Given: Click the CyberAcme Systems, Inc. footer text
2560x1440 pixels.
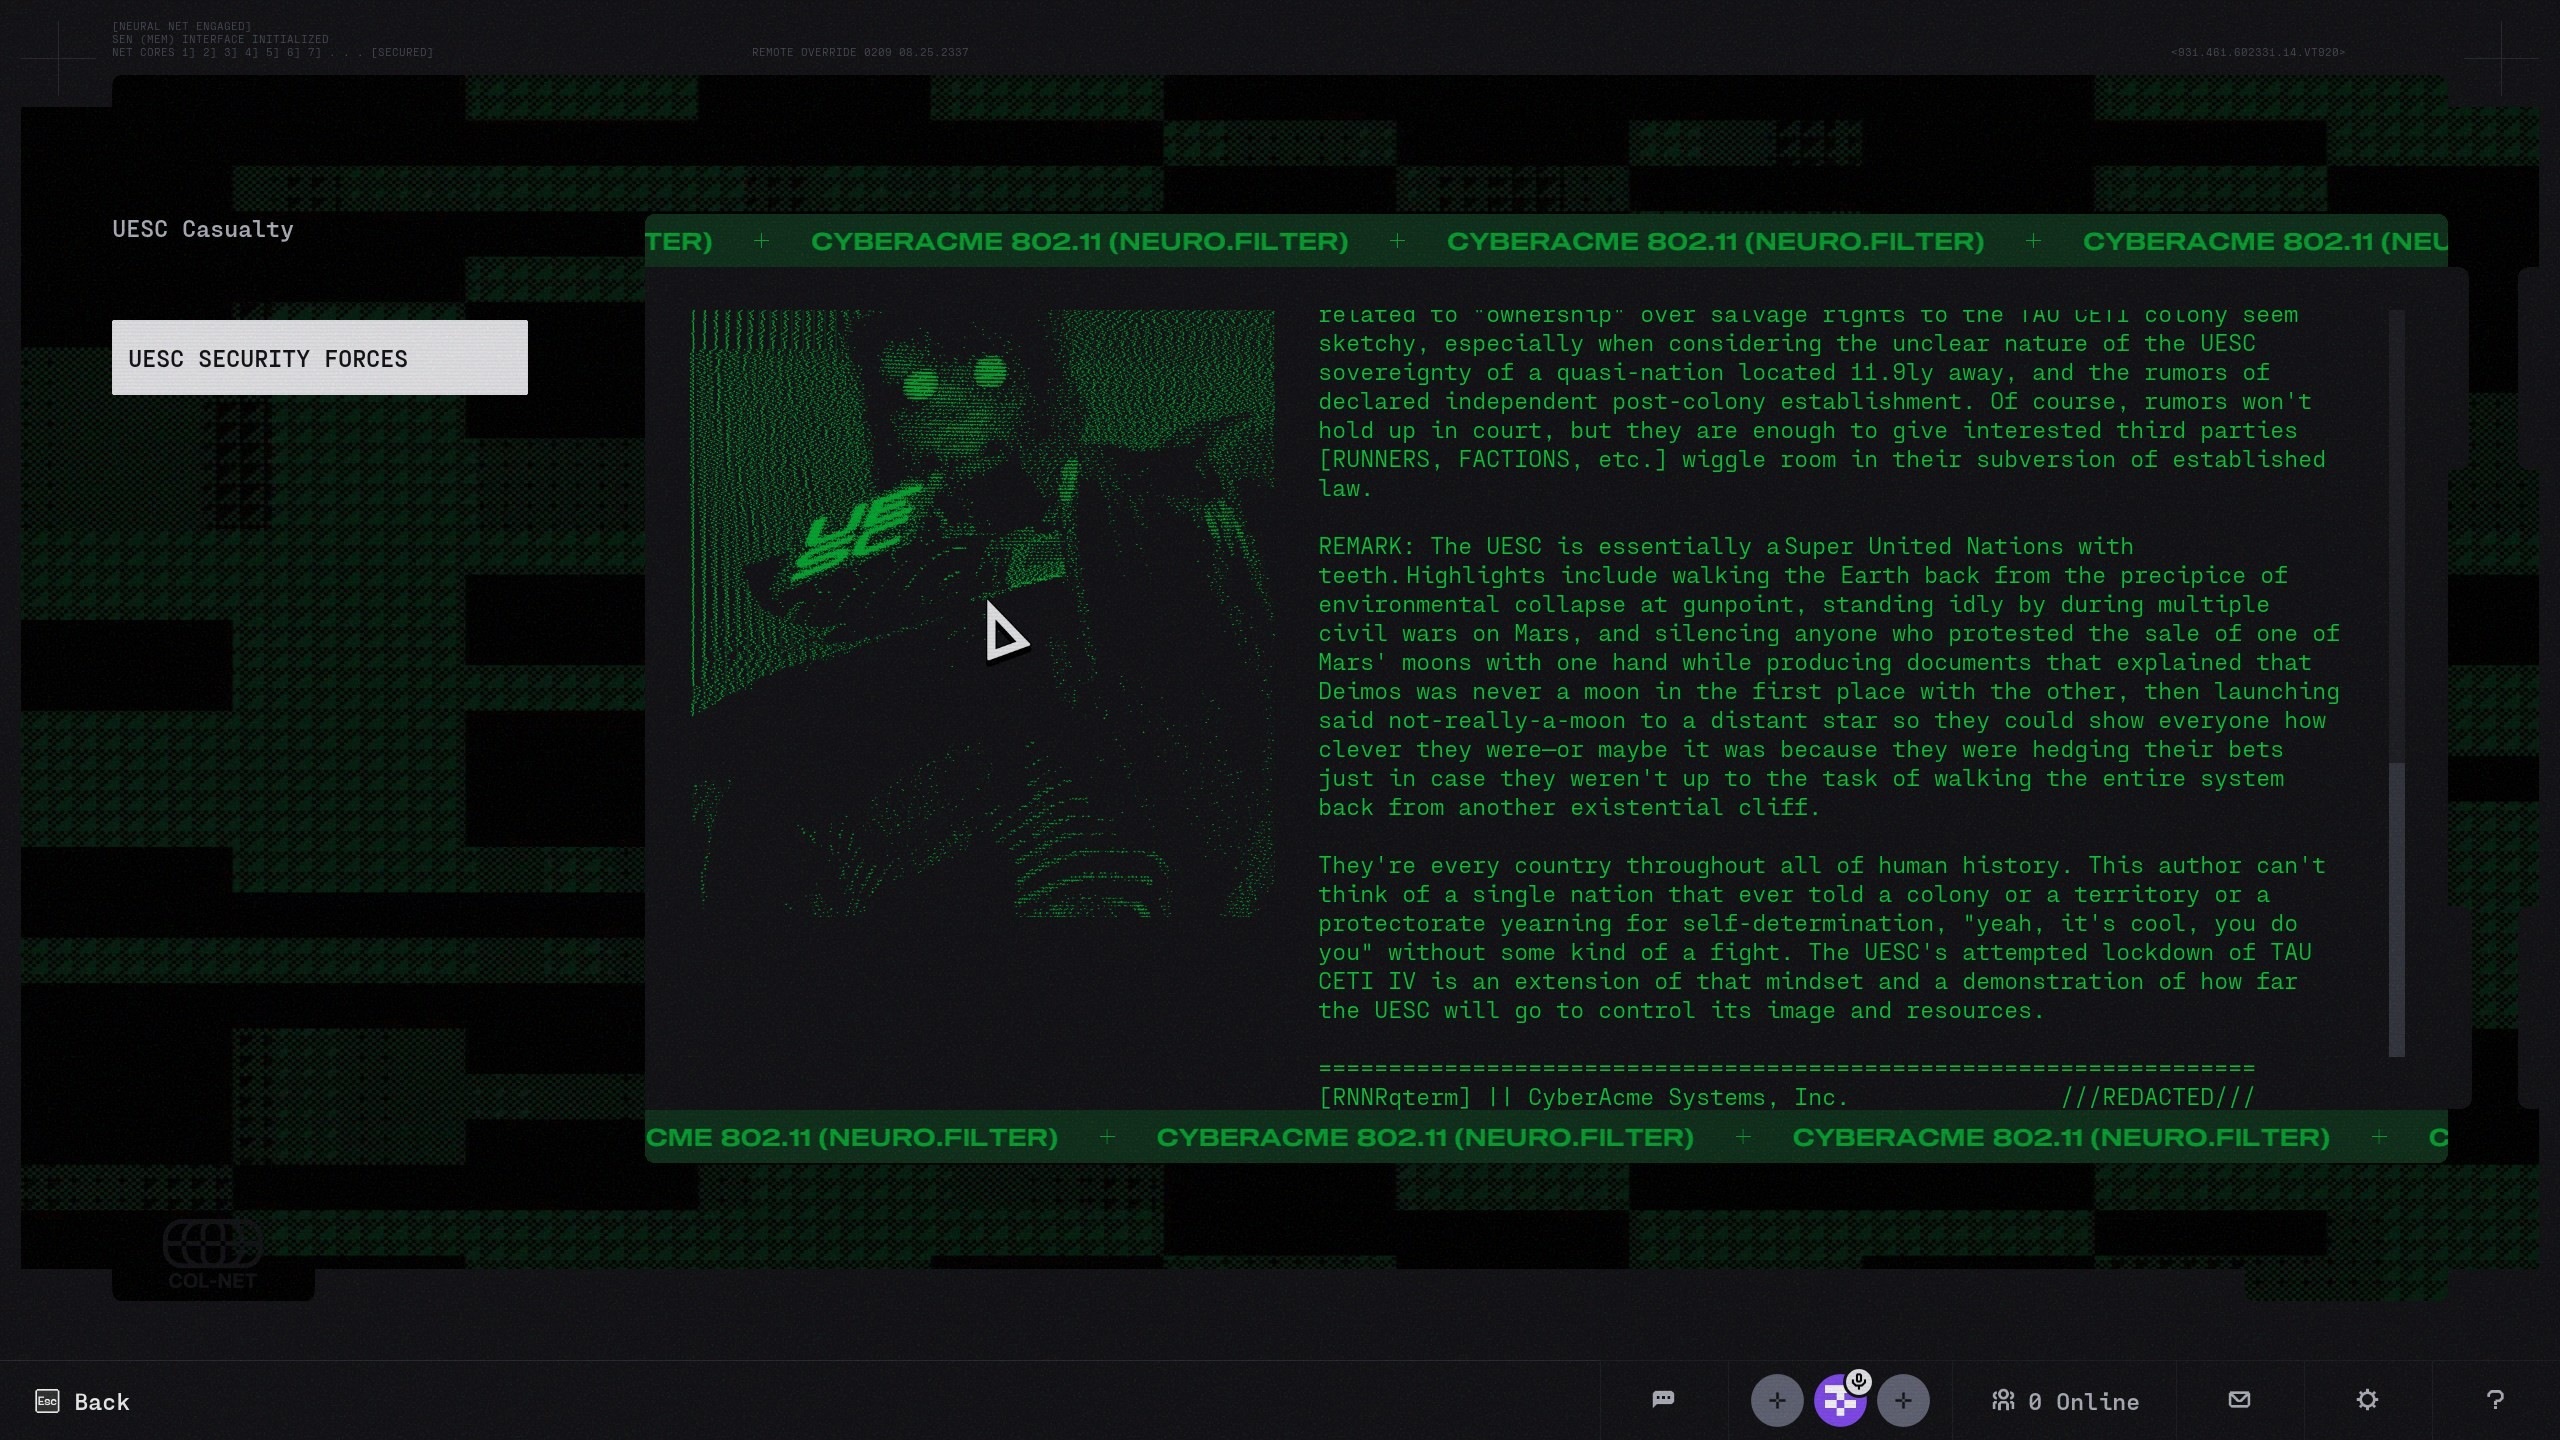Looking at the screenshot, I should (1687, 1097).
